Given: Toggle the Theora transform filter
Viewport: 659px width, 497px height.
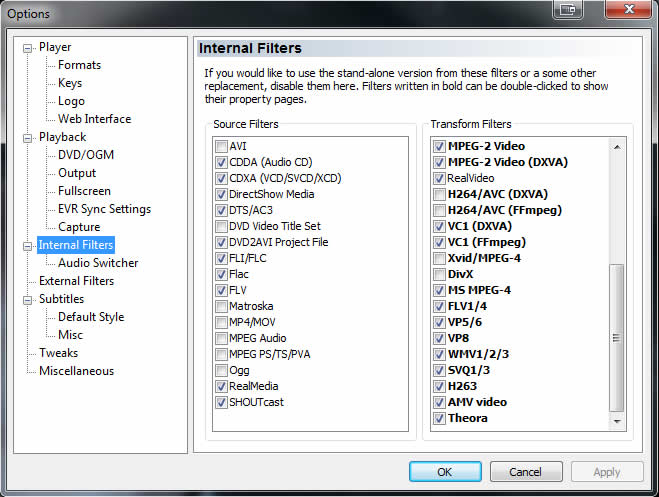Looking at the screenshot, I should pyautogui.click(x=439, y=418).
